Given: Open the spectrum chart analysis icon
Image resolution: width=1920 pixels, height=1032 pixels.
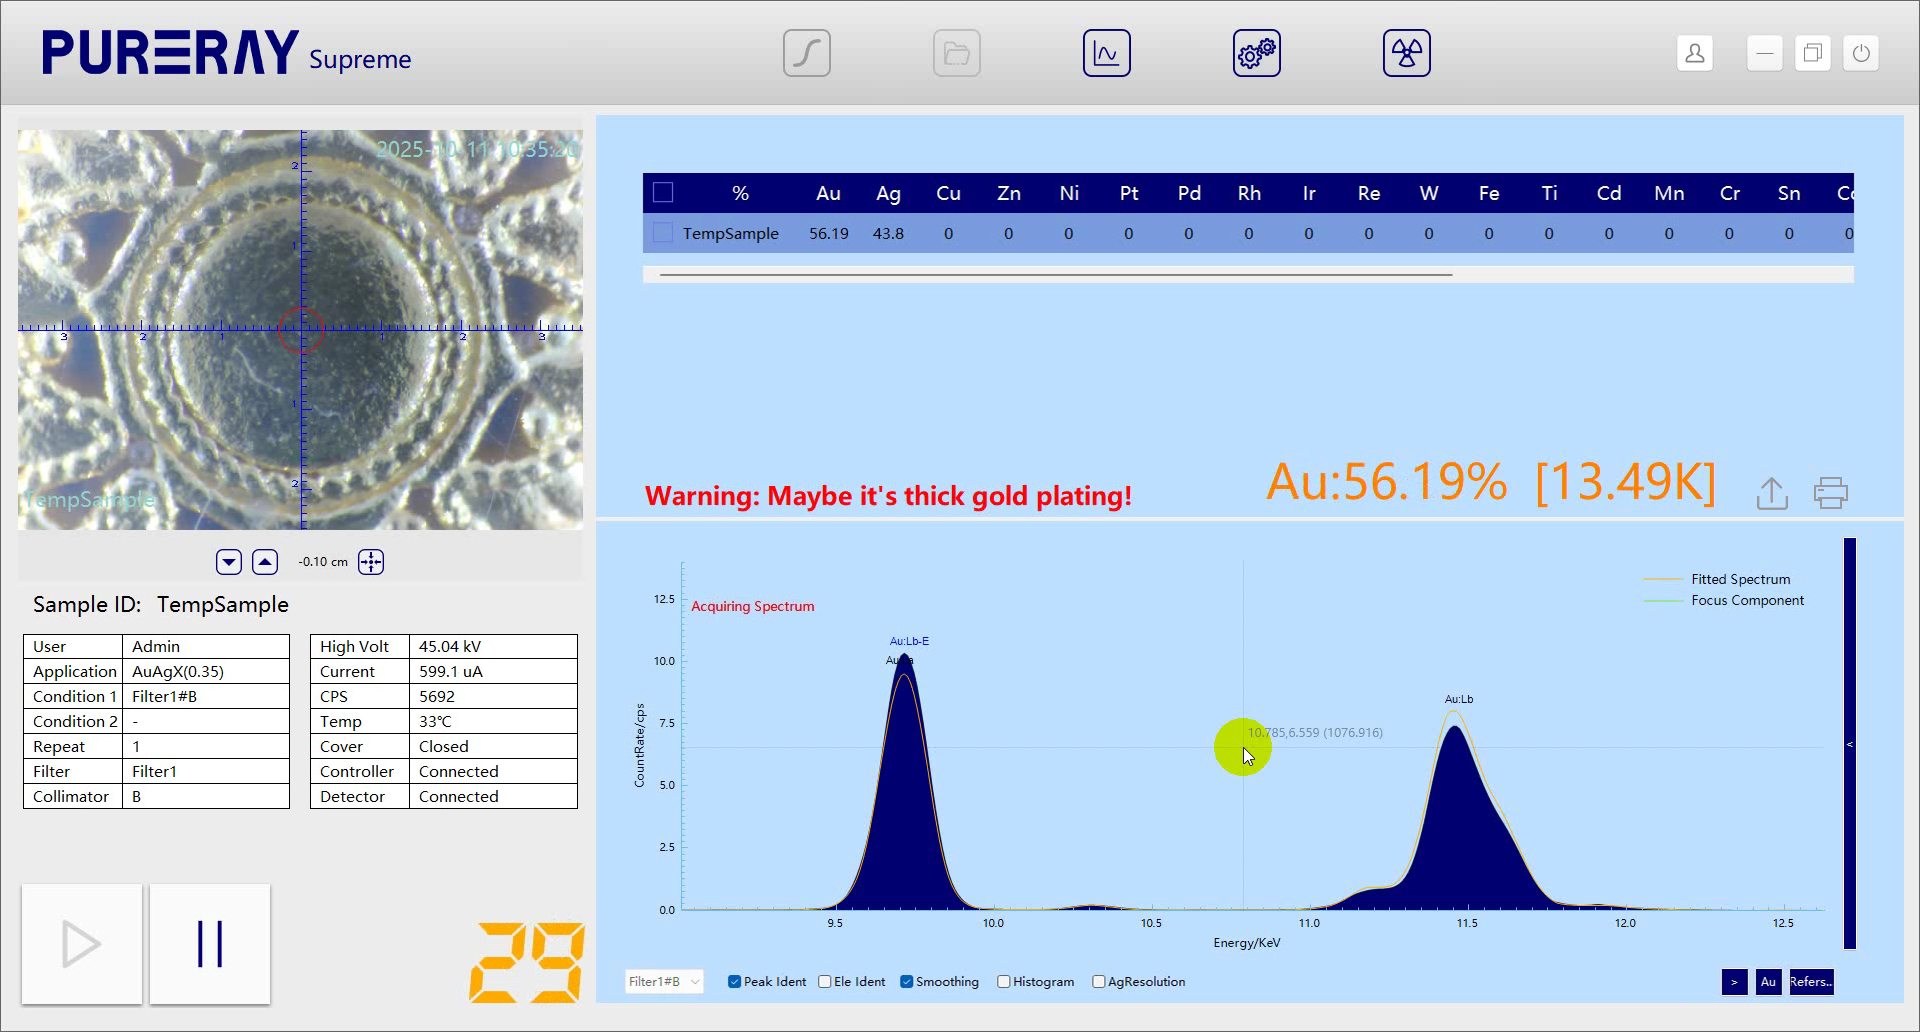Looking at the screenshot, I should tap(1106, 53).
